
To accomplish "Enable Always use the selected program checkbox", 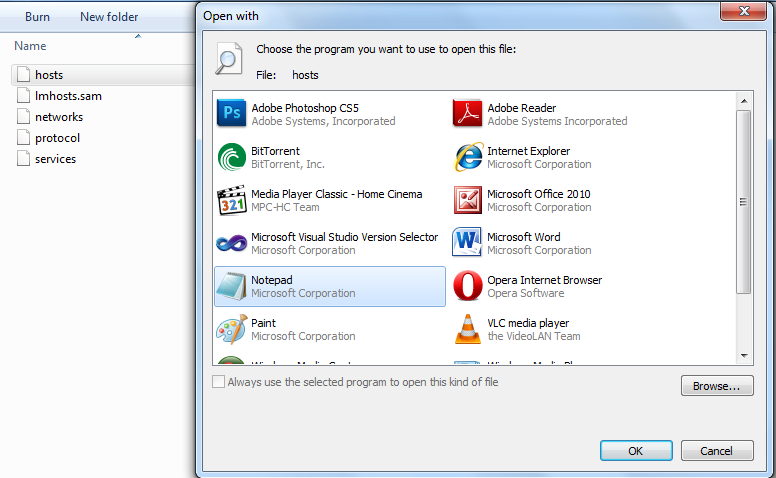I will 218,382.
